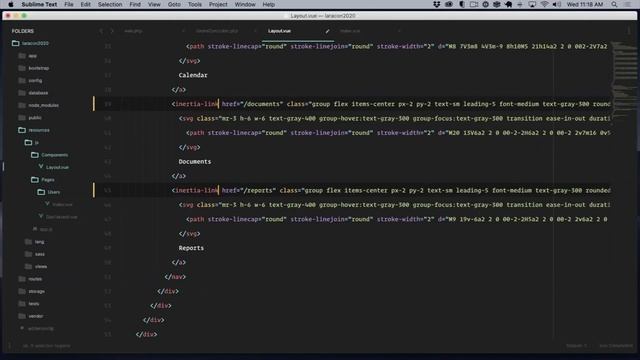Open Spotlight search icon
Screen dimensions: 640x360
click(614, 4)
